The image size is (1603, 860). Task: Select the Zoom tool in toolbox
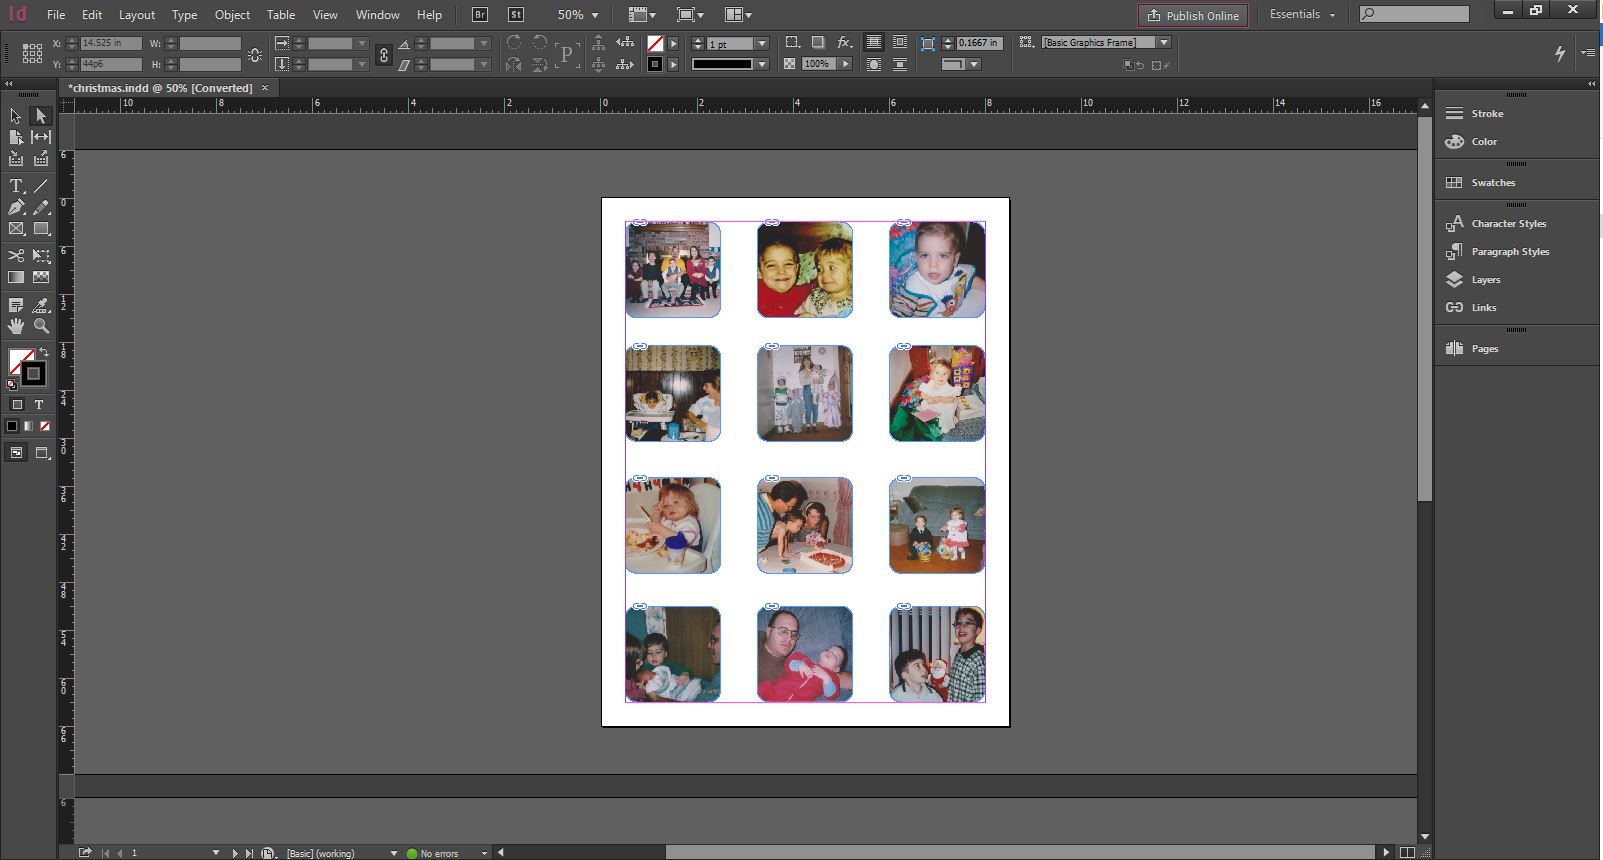pyautogui.click(x=41, y=326)
